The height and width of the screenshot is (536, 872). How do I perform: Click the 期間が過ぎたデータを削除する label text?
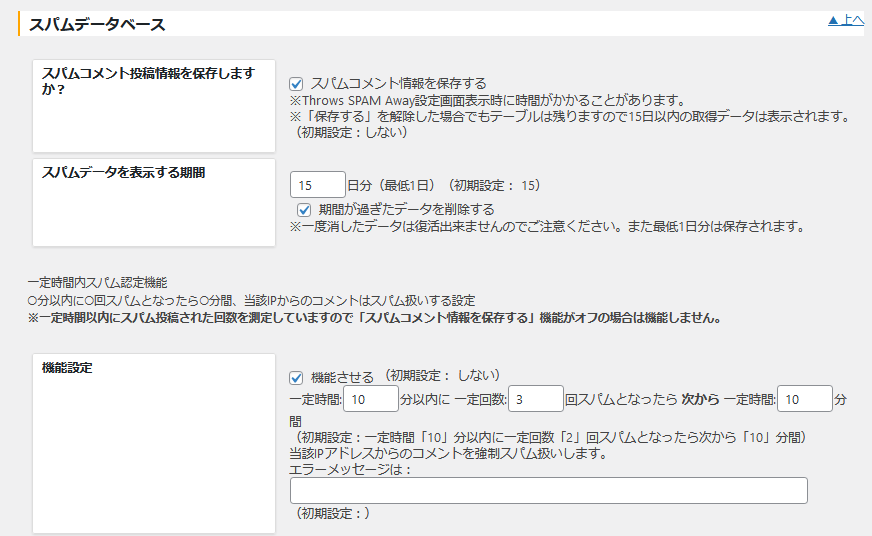[x=406, y=210]
